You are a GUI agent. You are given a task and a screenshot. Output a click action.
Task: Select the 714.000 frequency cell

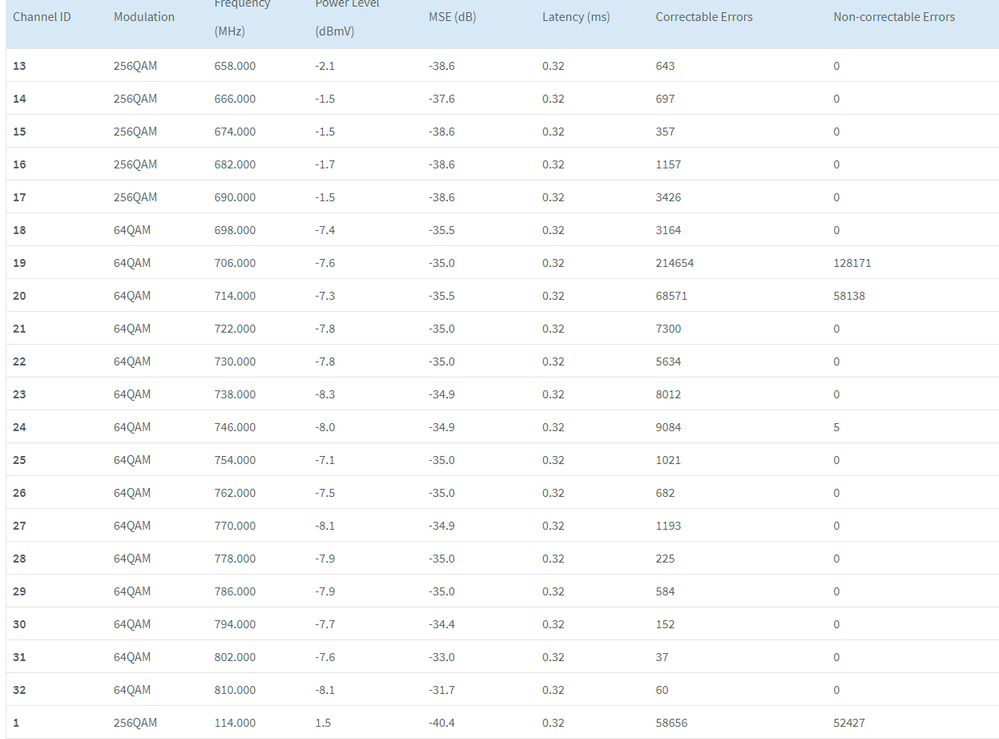(x=235, y=296)
